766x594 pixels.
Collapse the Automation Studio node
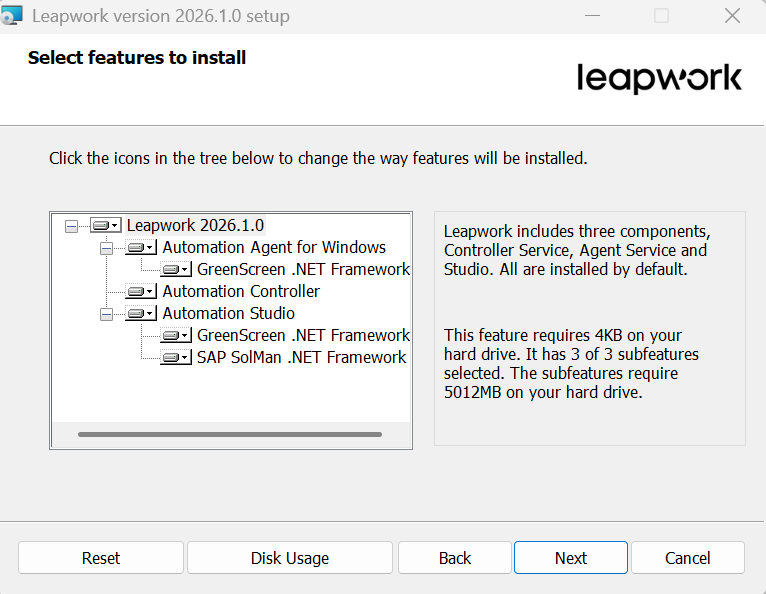click(x=106, y=314)
